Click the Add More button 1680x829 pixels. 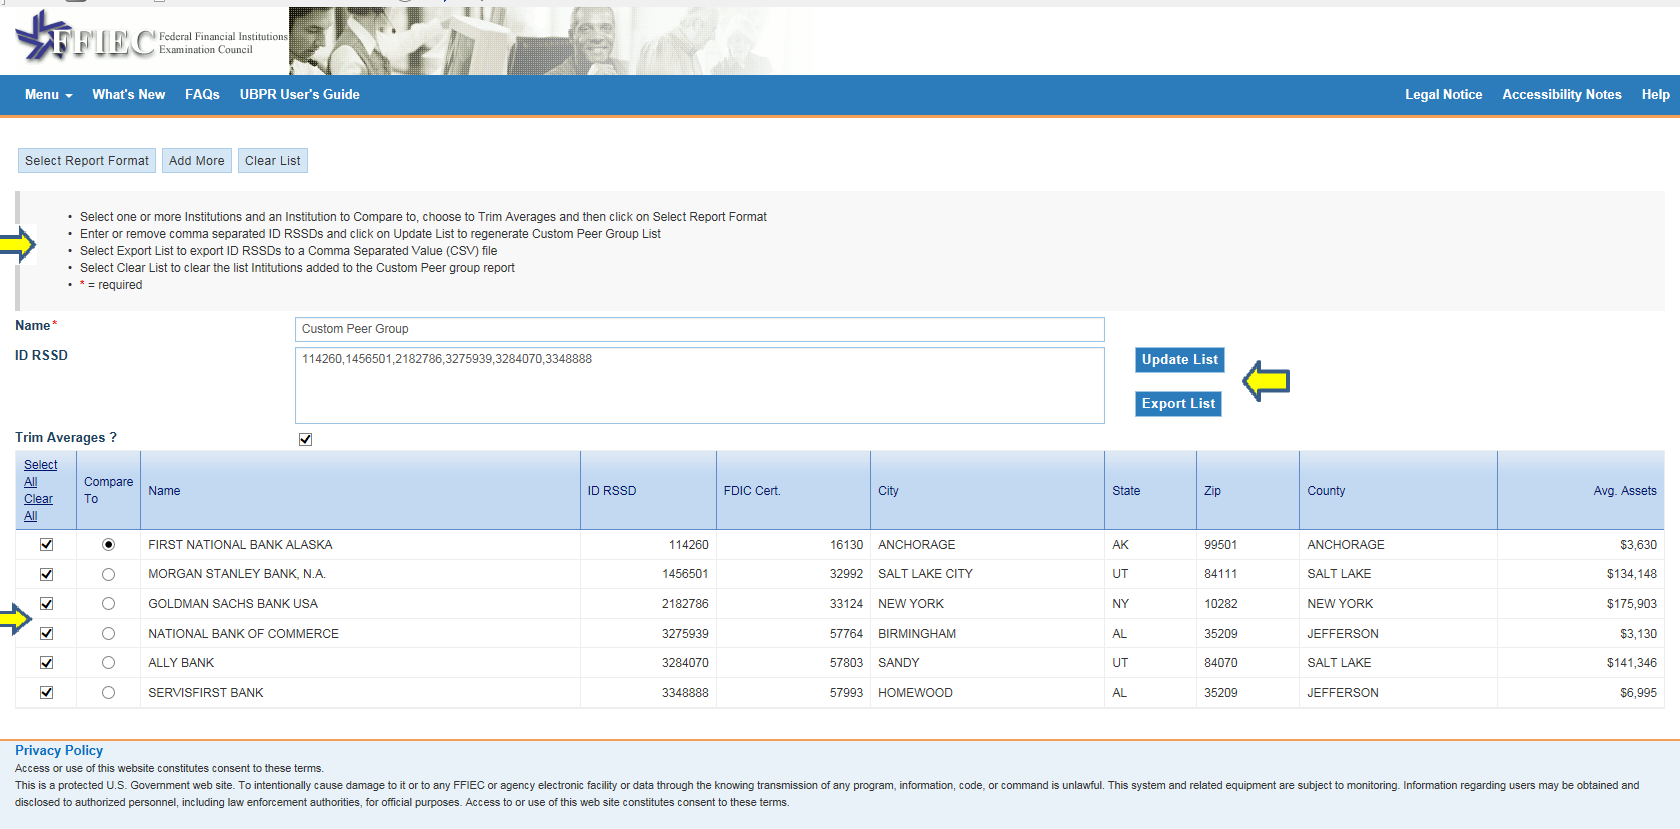(197, 161)
